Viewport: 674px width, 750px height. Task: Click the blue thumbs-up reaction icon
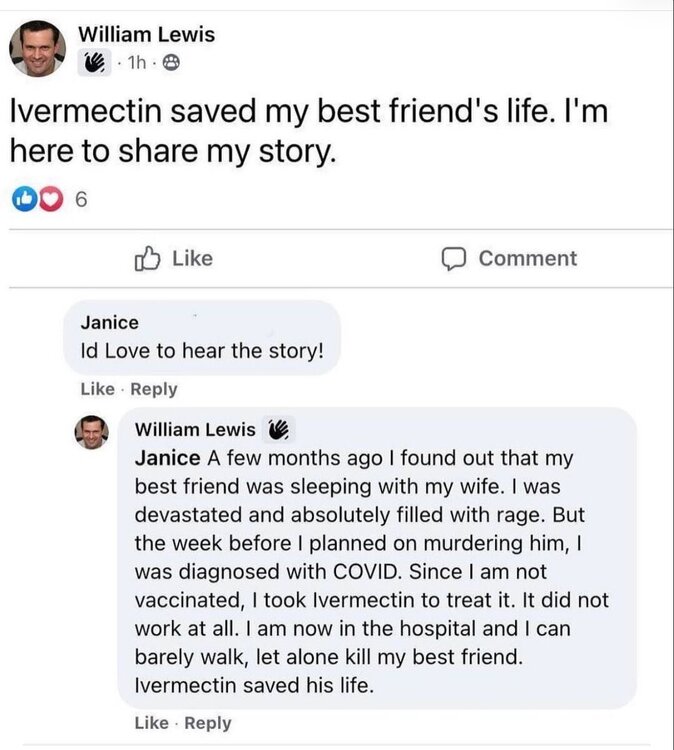click(x=21, y=200)
